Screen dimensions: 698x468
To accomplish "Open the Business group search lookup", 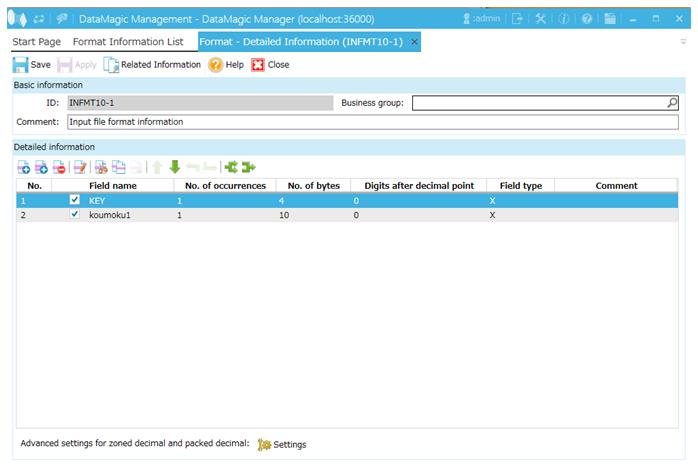I will pyautogui.click(x=672, y=102).
